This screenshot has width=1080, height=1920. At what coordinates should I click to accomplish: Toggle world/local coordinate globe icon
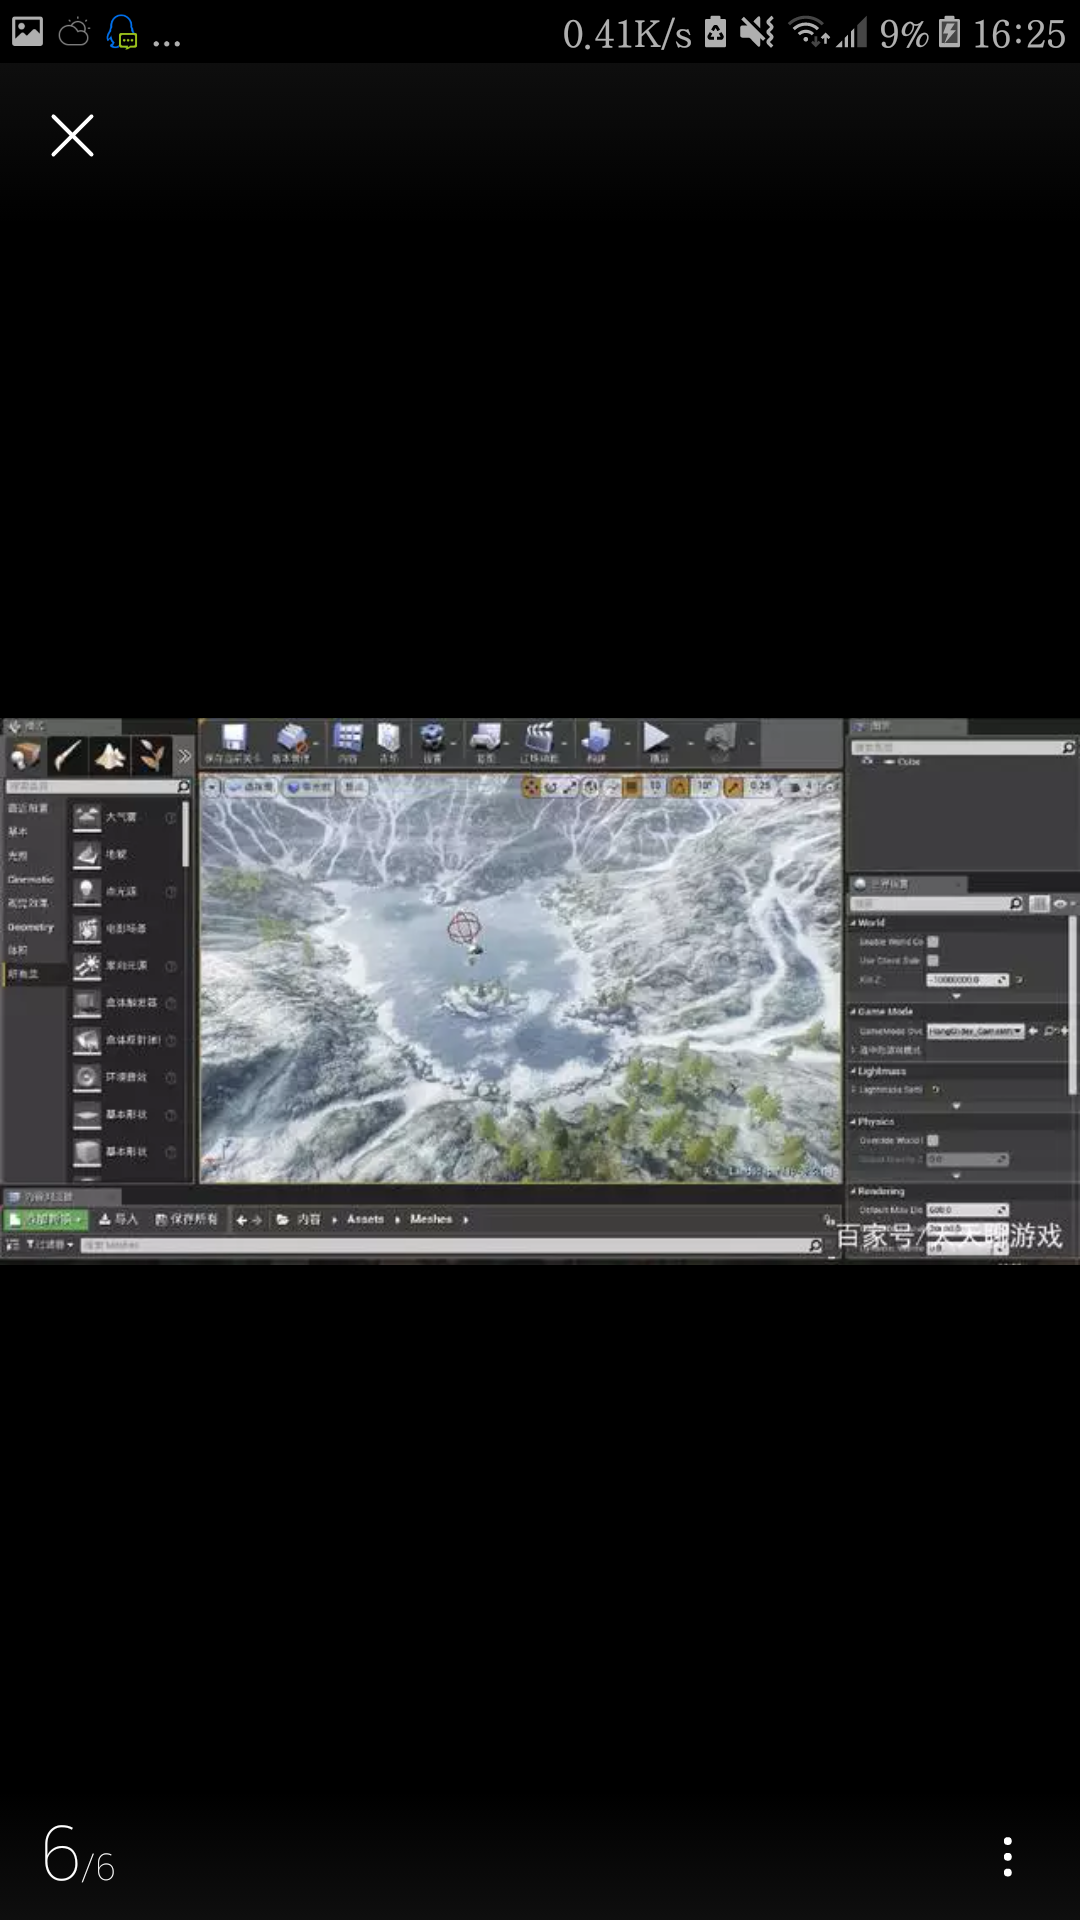pos(591,788)
